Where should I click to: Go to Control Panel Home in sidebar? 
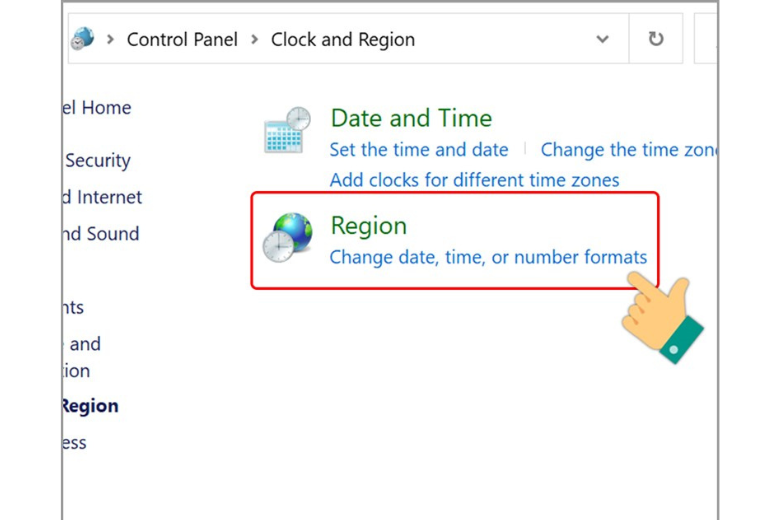coord(98,107)
